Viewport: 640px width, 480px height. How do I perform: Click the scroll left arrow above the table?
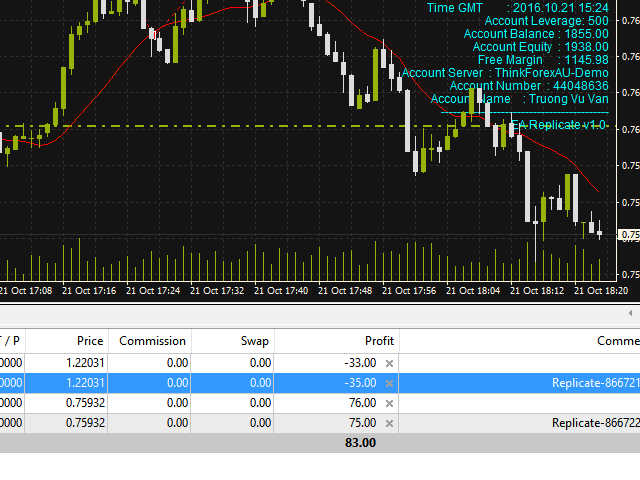(631, 313)
